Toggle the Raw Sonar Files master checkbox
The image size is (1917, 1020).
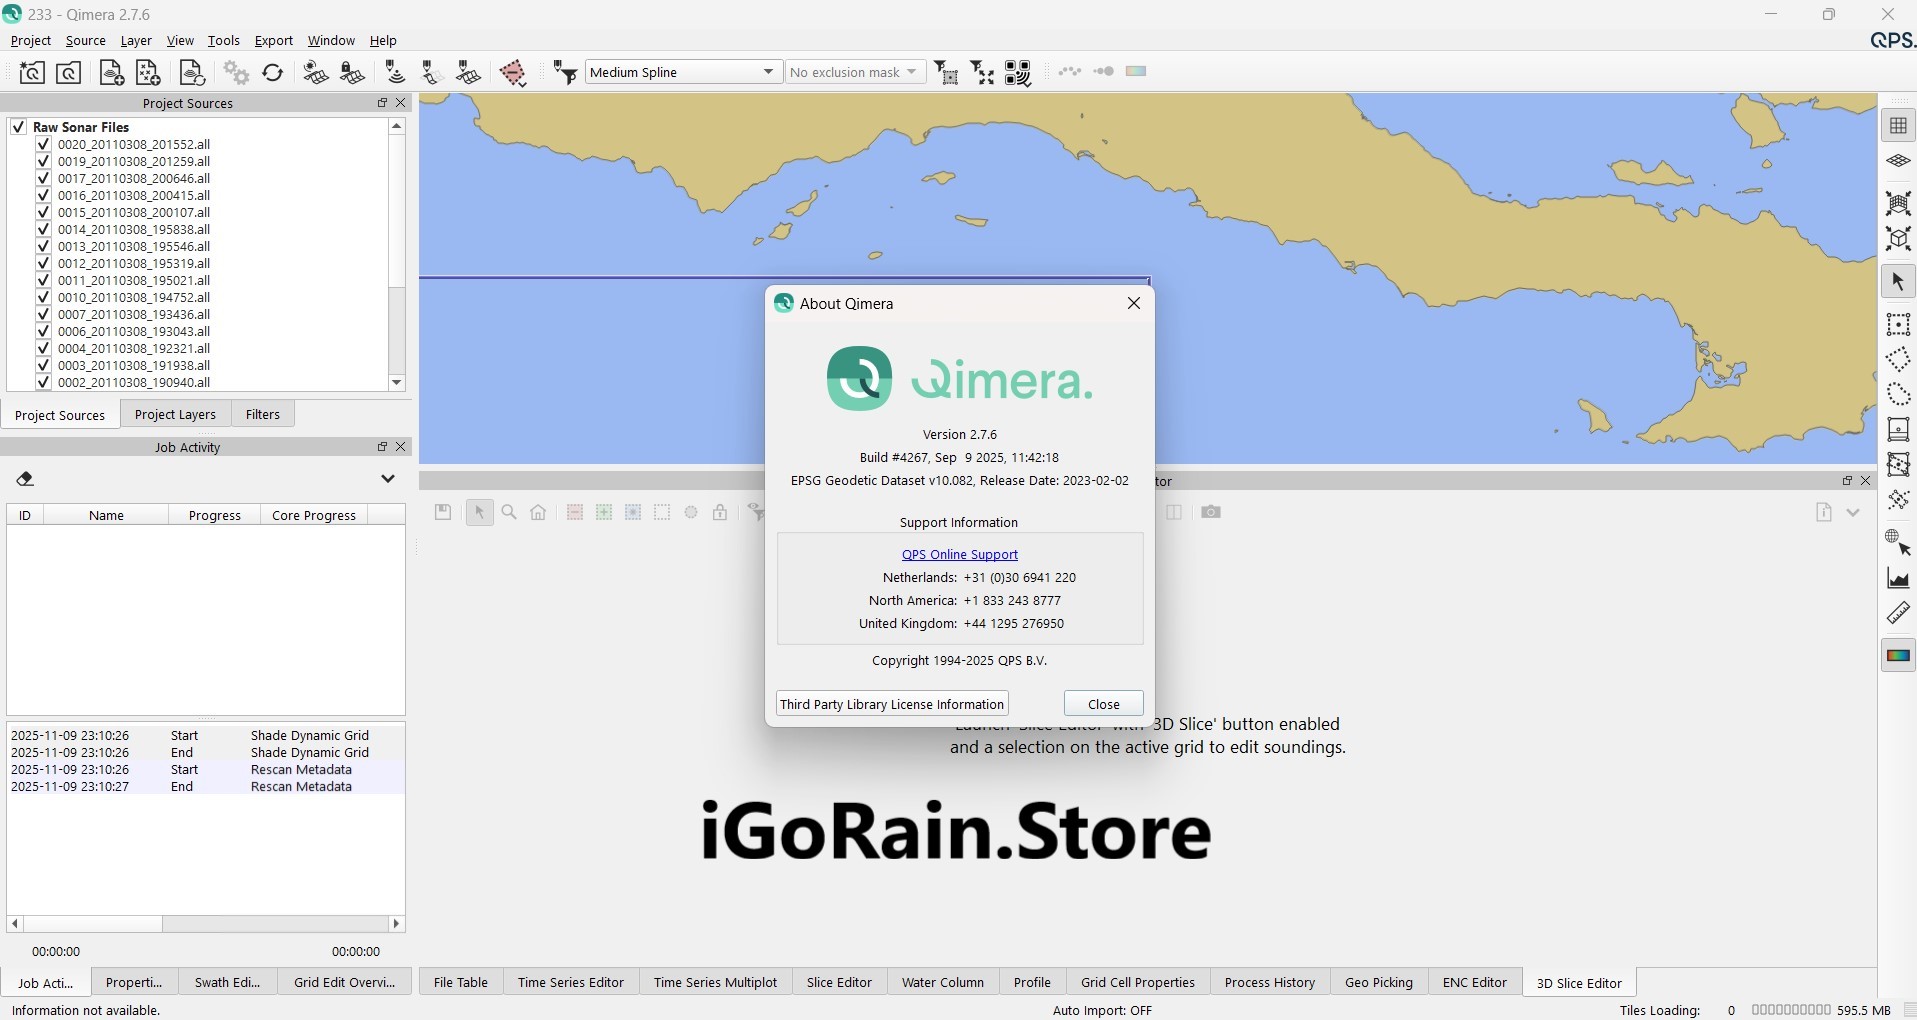(18, 126)
